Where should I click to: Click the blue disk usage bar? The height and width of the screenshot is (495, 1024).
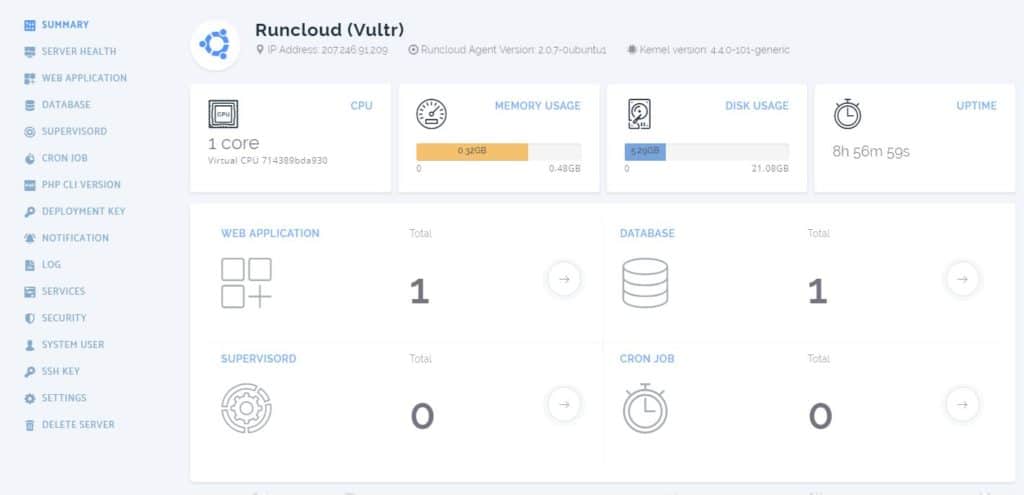point(645,152)
